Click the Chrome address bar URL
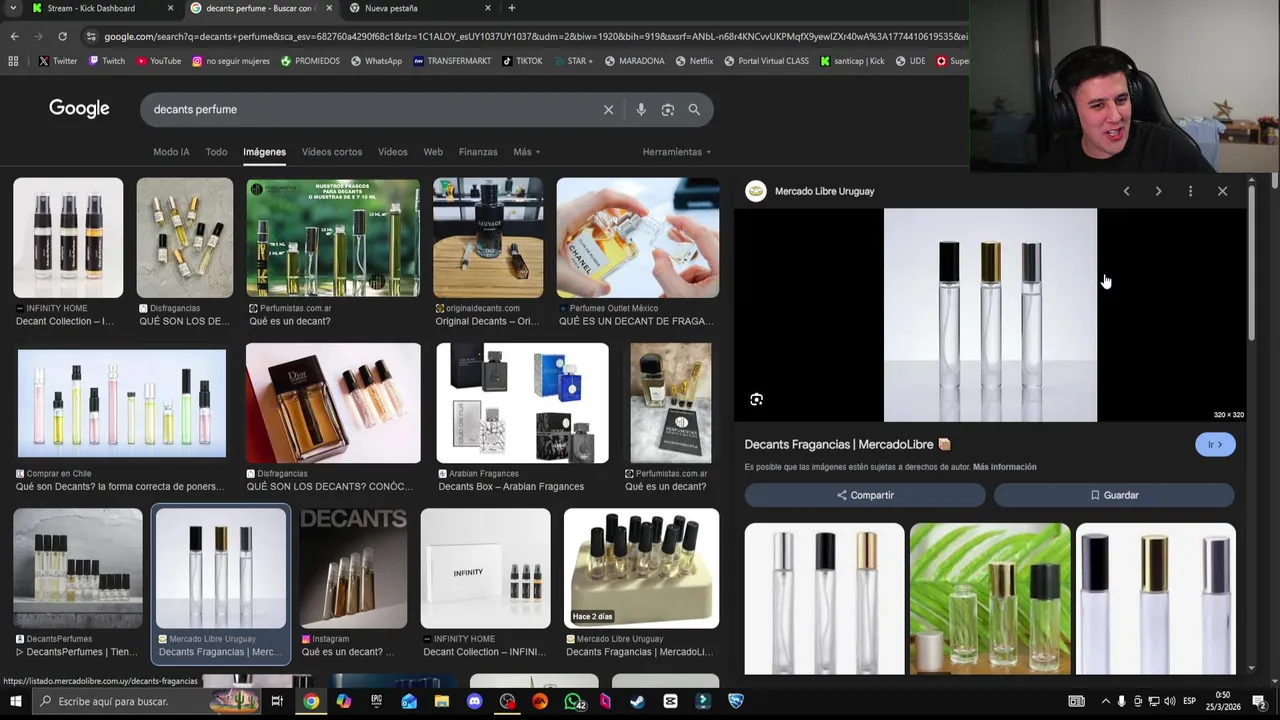Viewport: 1280px width, 720px height. [535, 37]
